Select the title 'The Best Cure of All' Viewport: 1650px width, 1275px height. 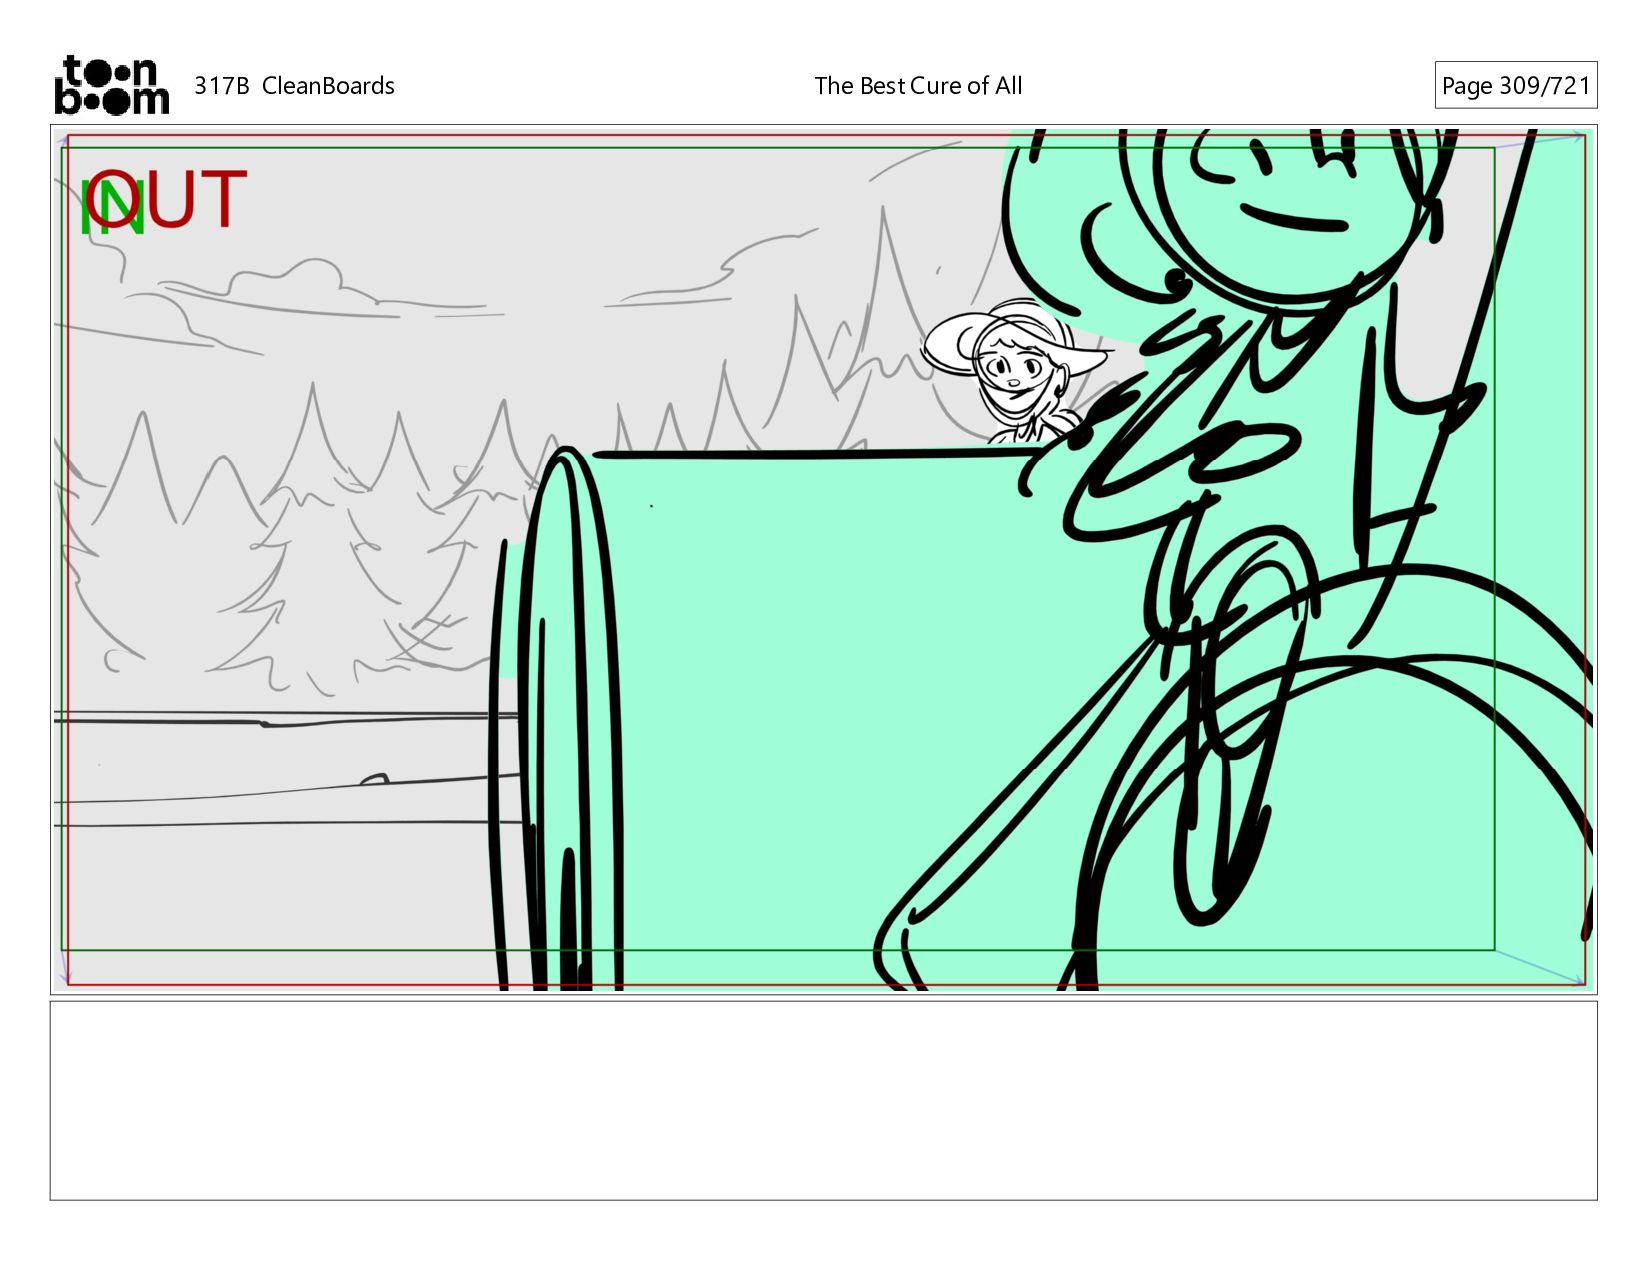click(918, 86)
